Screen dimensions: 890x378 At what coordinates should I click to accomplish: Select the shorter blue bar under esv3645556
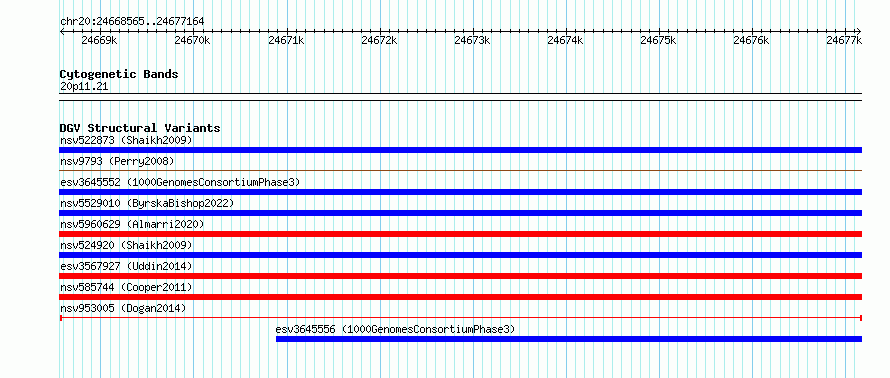pos(569,339)
